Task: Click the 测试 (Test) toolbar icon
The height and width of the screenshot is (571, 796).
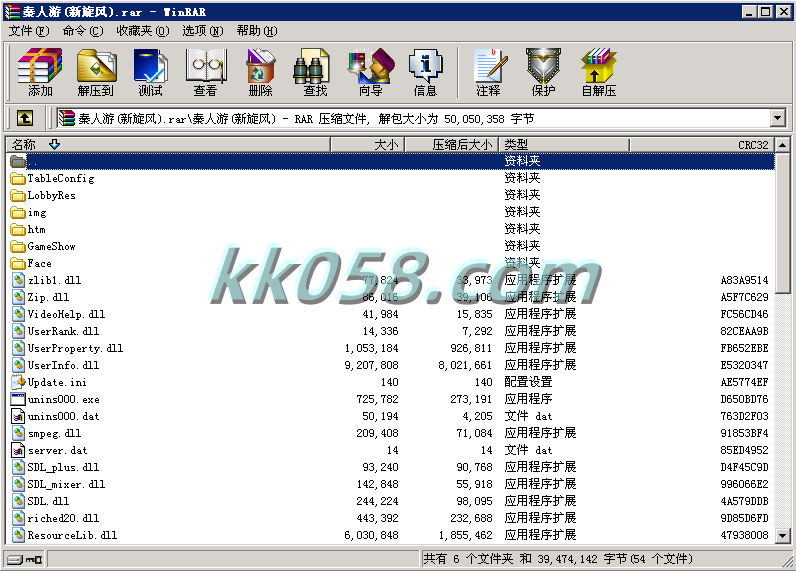Action: pos(150,72)
